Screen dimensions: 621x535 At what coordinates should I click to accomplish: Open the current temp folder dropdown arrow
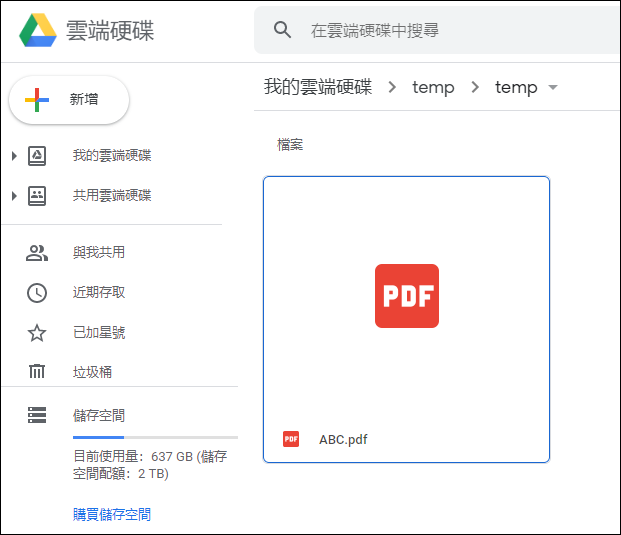click(553, 87)
